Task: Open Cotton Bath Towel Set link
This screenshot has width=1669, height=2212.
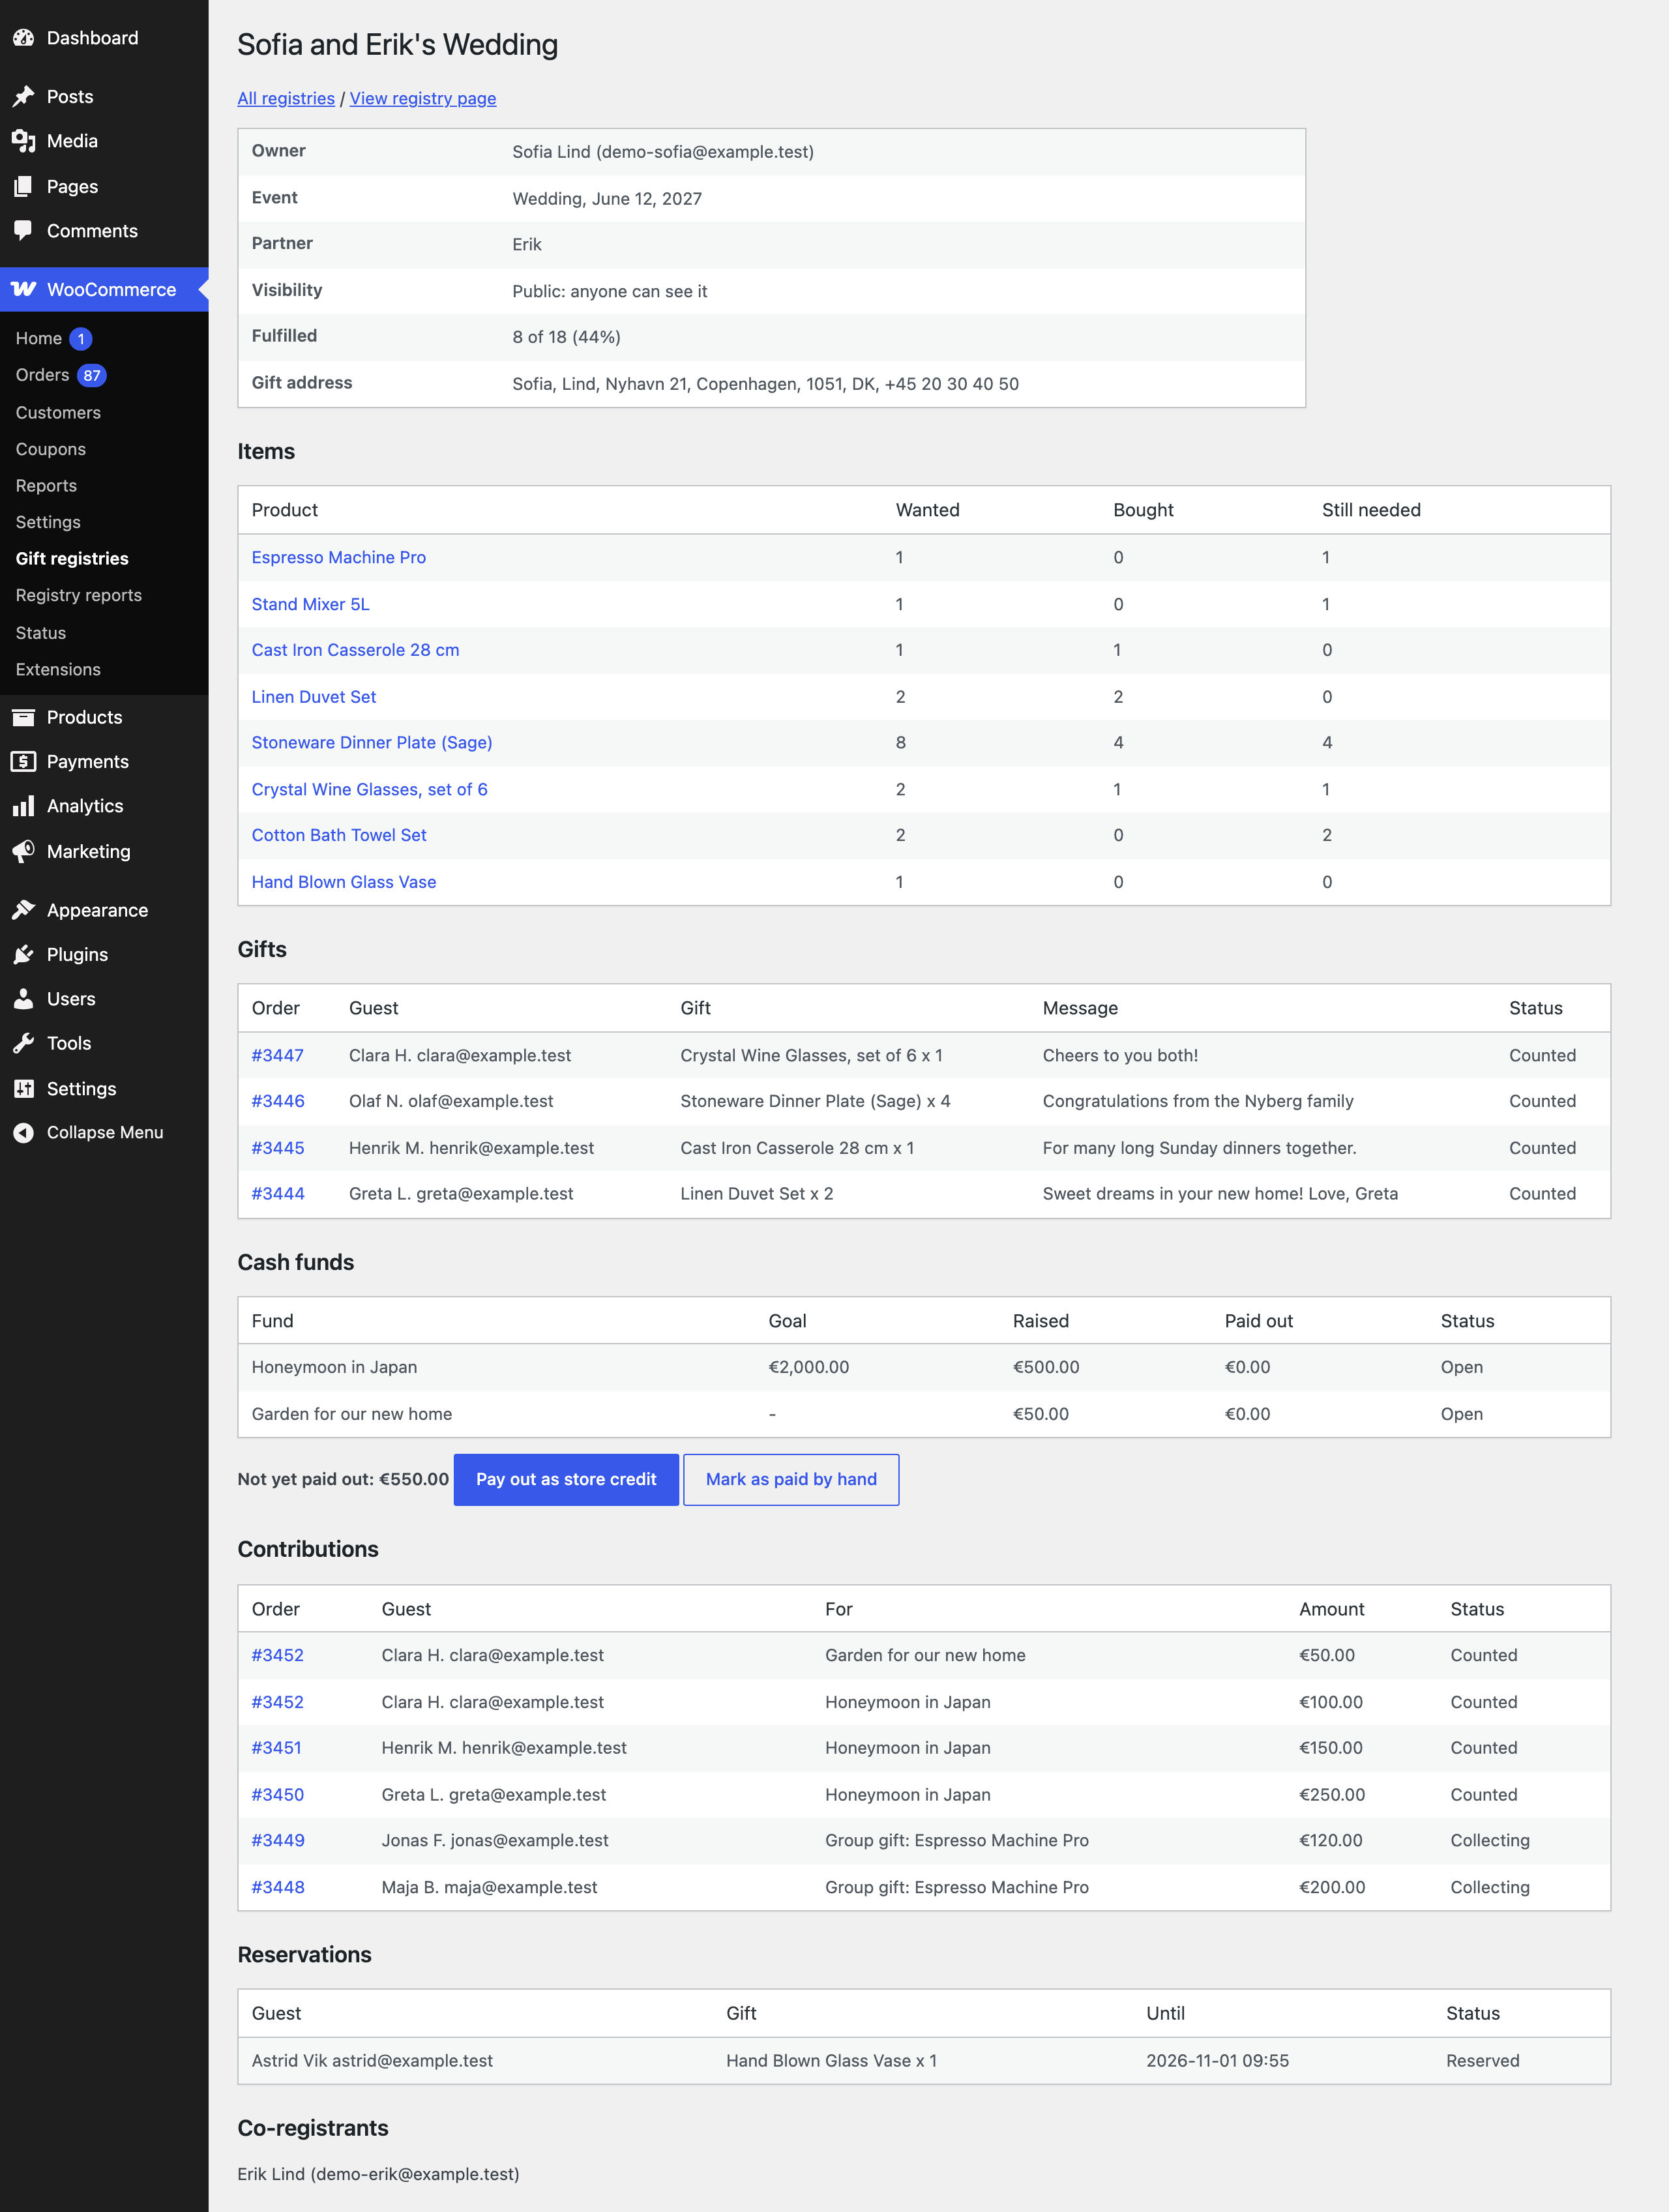Action: coord(339,835)
